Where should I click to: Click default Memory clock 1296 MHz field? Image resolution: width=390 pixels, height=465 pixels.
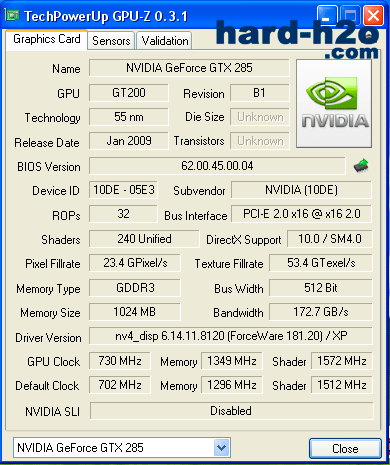point(232,385)
